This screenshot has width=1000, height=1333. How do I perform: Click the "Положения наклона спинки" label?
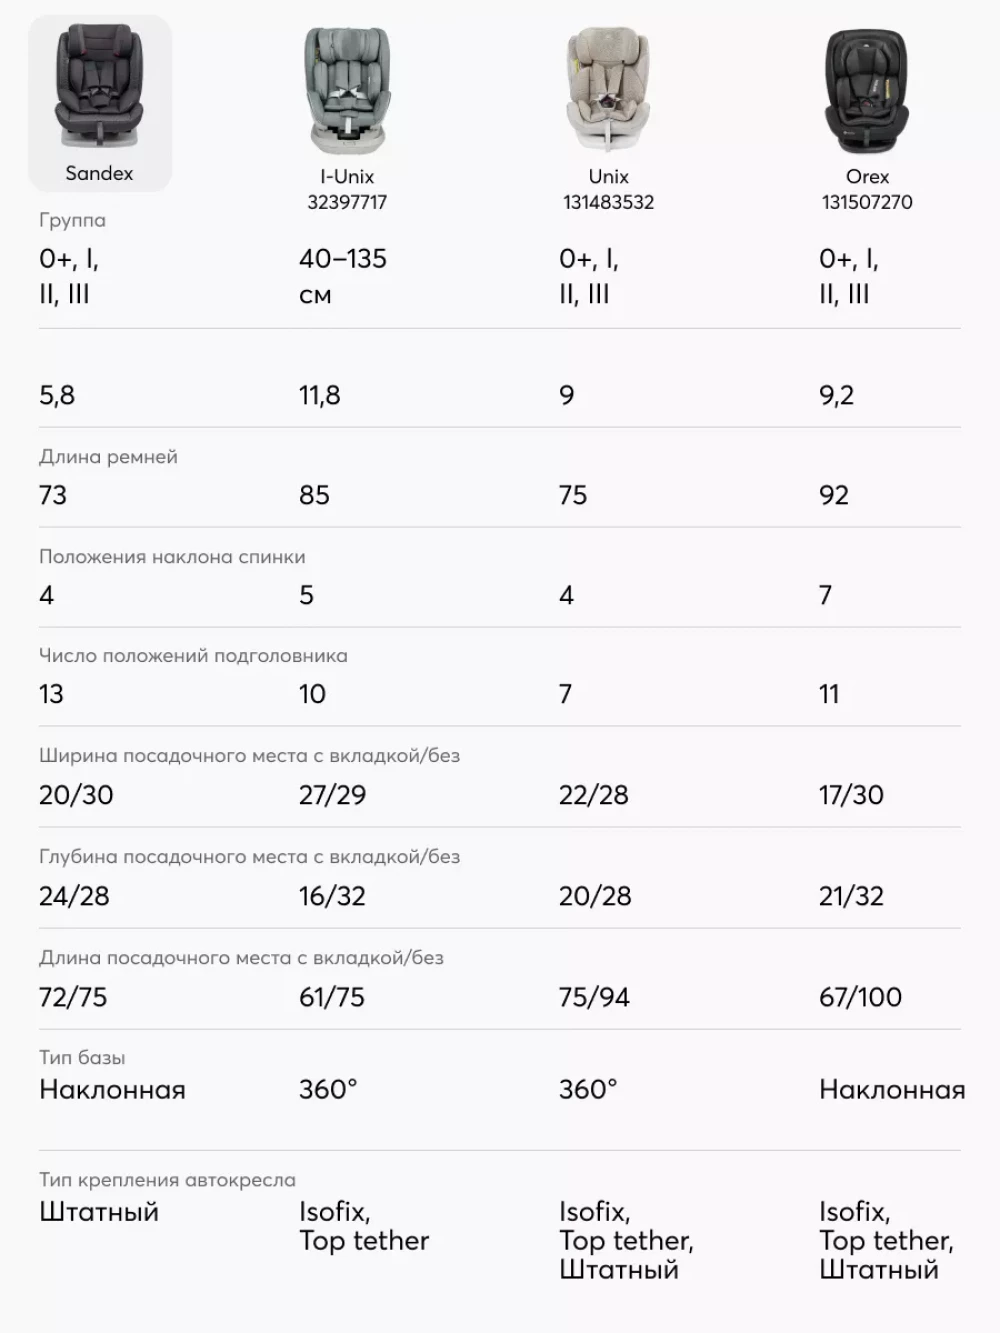[x=172, y=557]
